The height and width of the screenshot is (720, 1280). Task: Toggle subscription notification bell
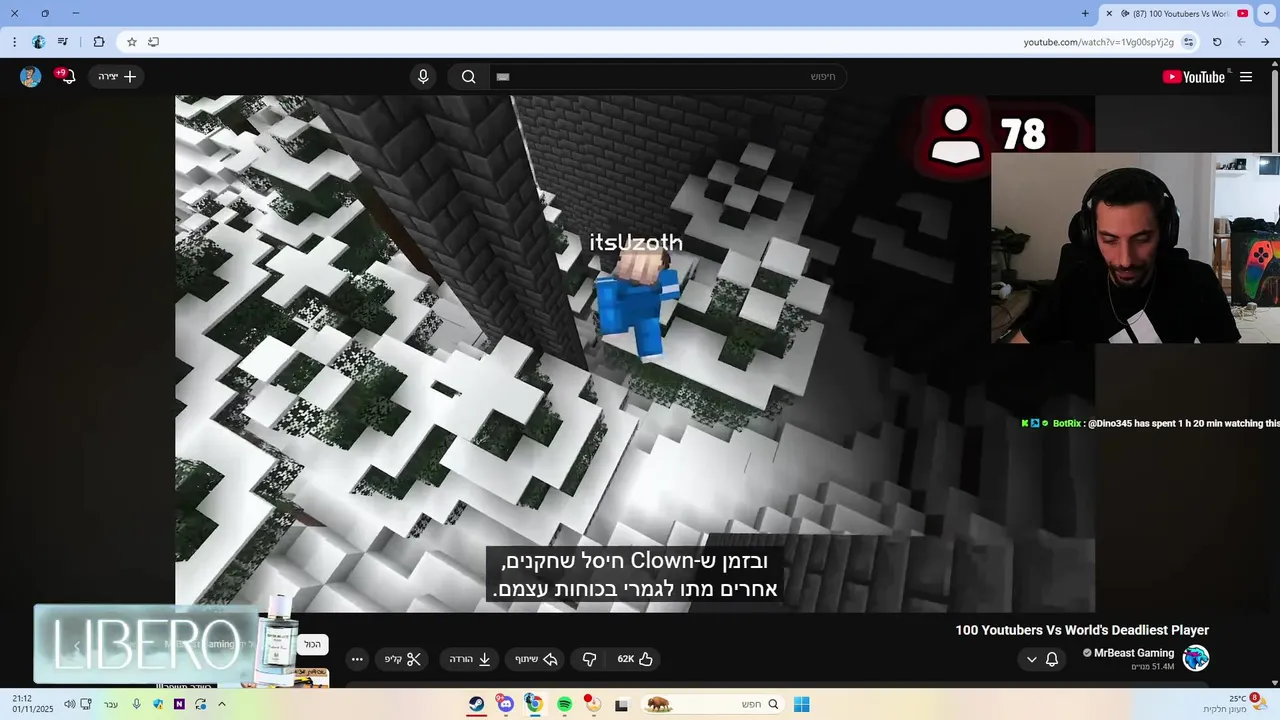1052,659
